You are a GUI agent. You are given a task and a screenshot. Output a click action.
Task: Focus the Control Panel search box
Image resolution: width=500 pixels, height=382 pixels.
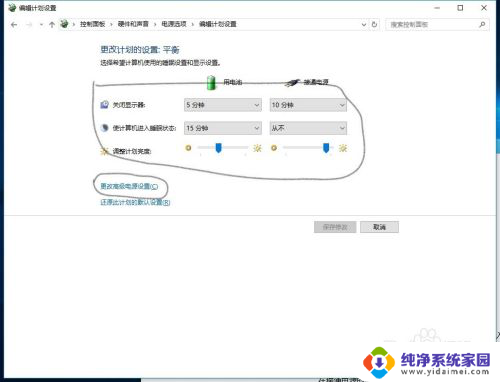[x=437, y=24]
